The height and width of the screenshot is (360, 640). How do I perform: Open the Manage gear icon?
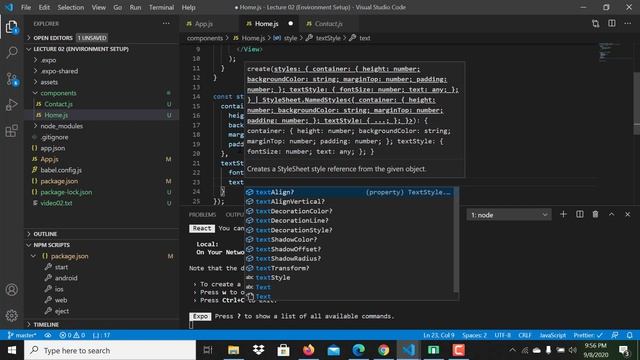point(11,315)
